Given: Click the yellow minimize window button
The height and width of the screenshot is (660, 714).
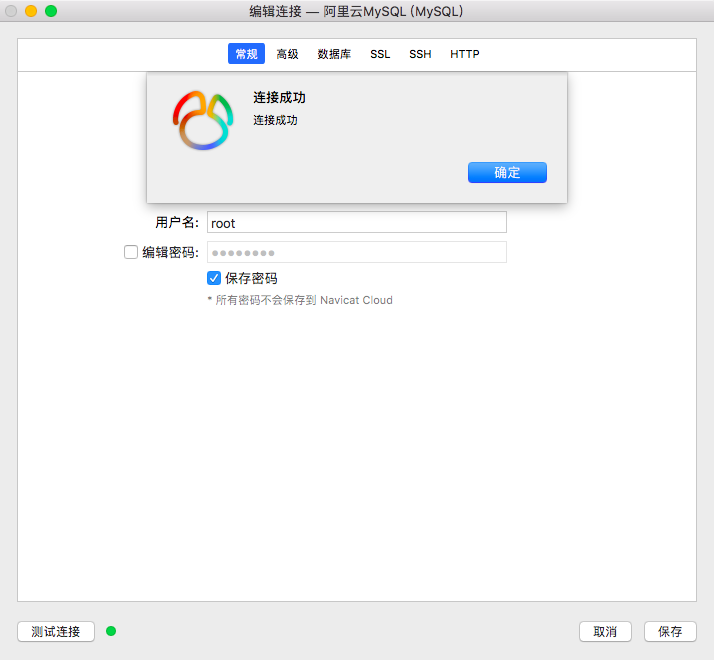Looking at the screenshot, I should [x=31, y=11].
